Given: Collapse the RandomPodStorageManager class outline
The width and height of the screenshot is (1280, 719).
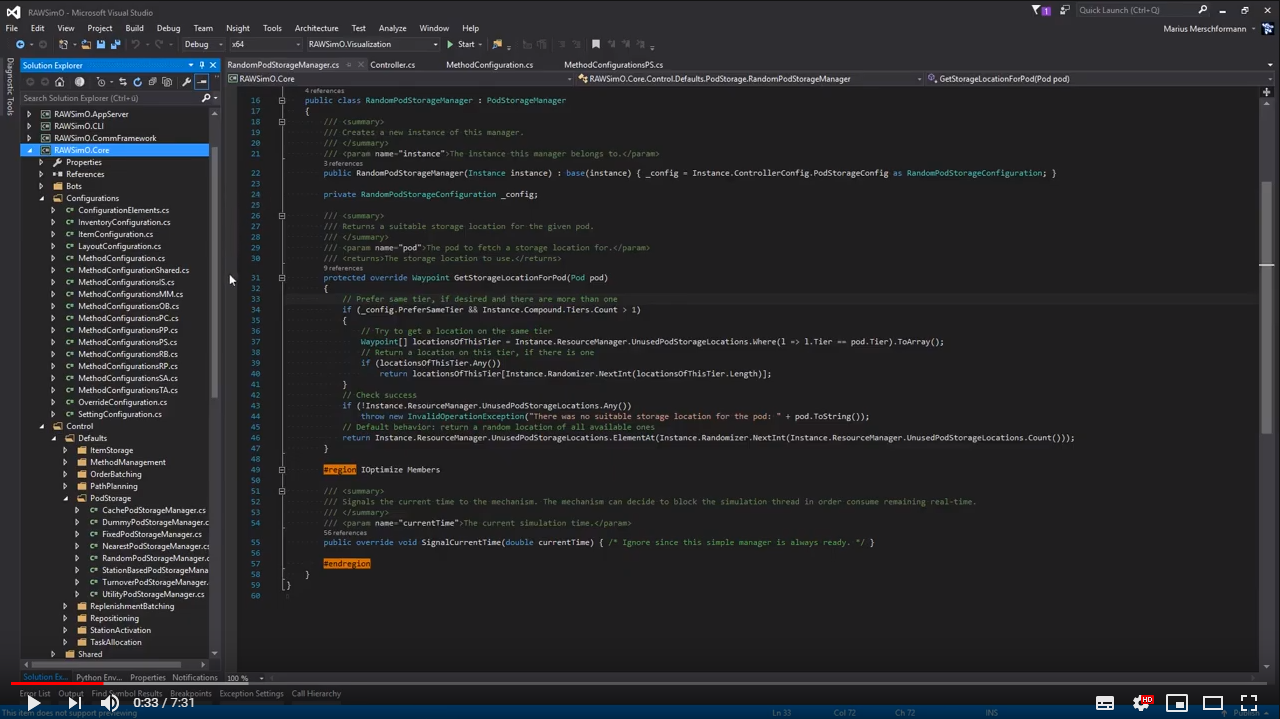Looking at the screenshot, I should 282,100.
